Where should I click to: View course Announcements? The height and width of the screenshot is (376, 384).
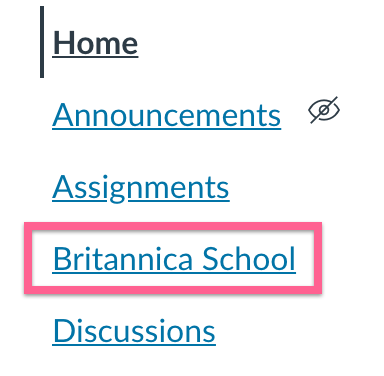[167, 115]
